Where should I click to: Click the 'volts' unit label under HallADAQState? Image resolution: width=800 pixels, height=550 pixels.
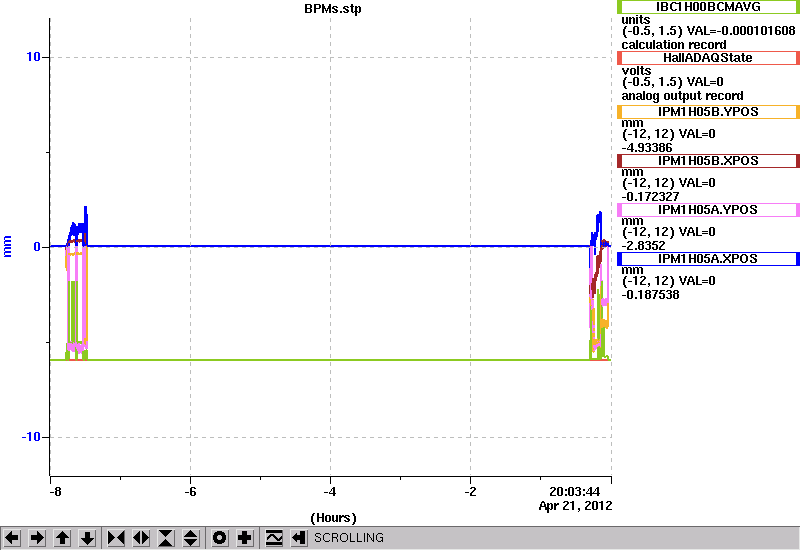(x=636, y=70)
